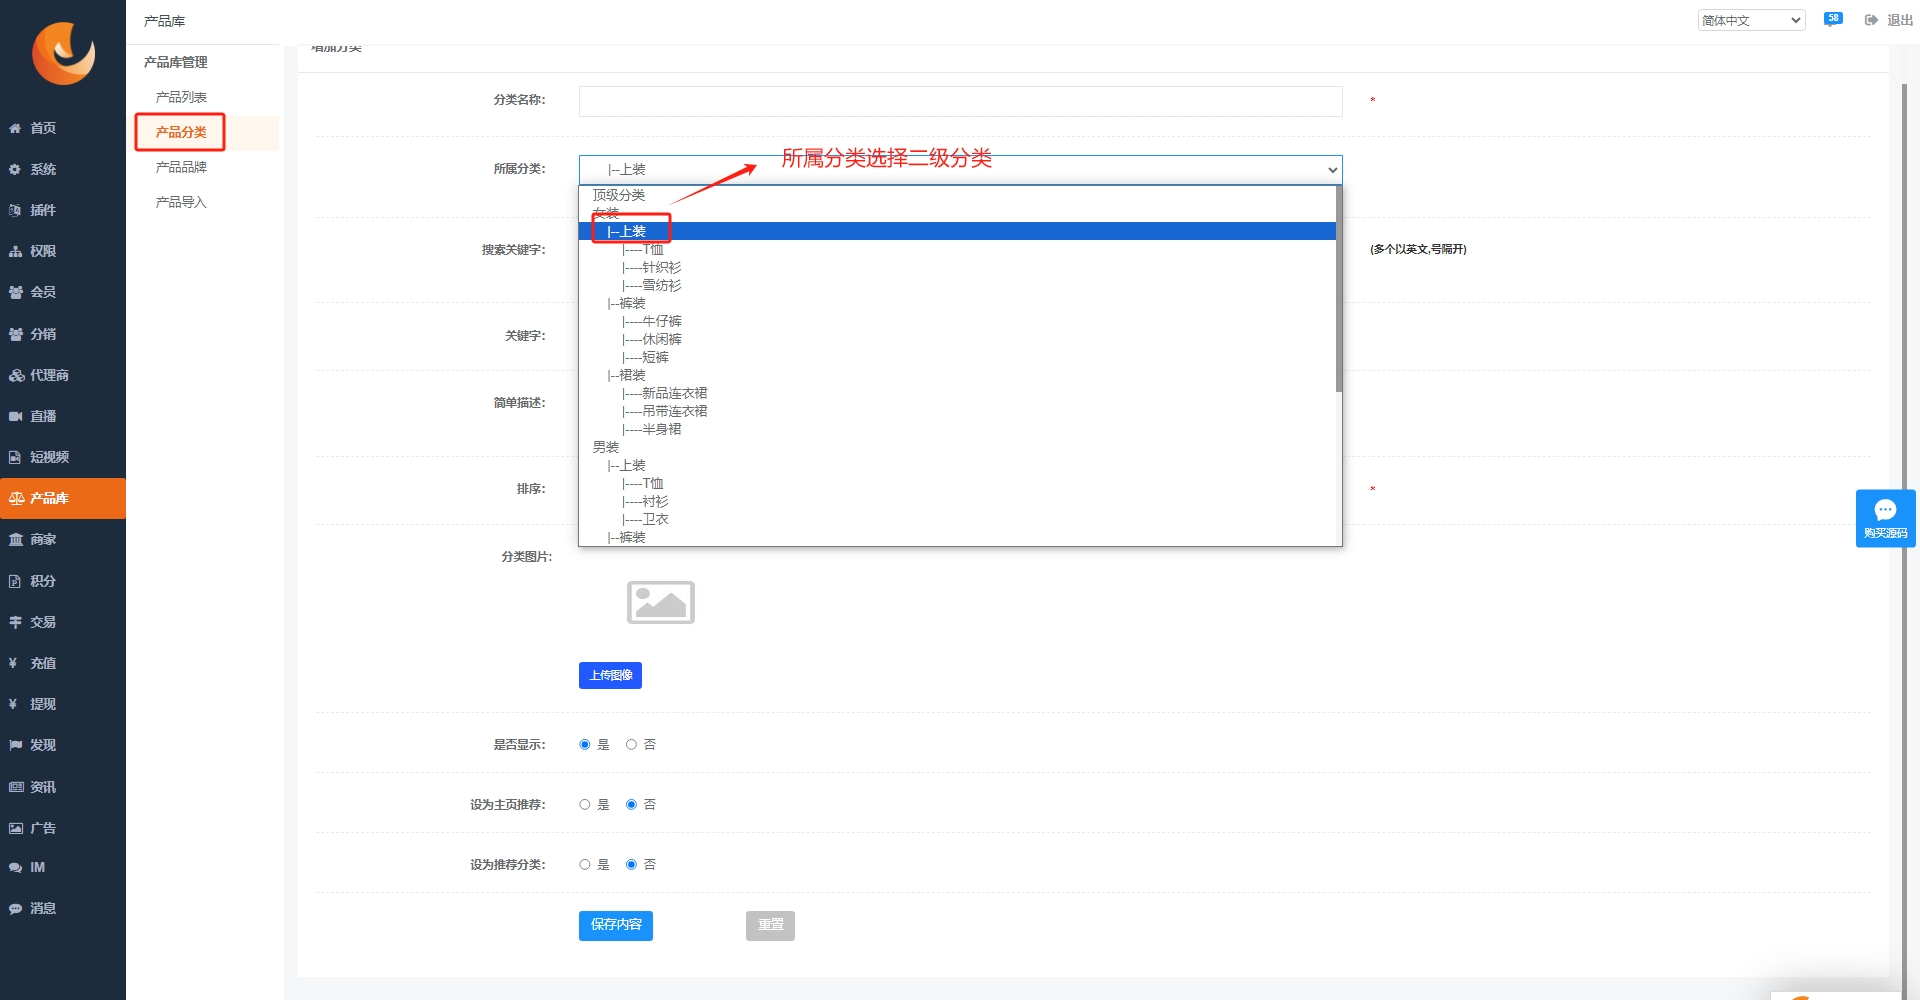Select 否 for 设为推荐分类
This screenshot has height=1000, width=1920.
(x=631, y=864)
